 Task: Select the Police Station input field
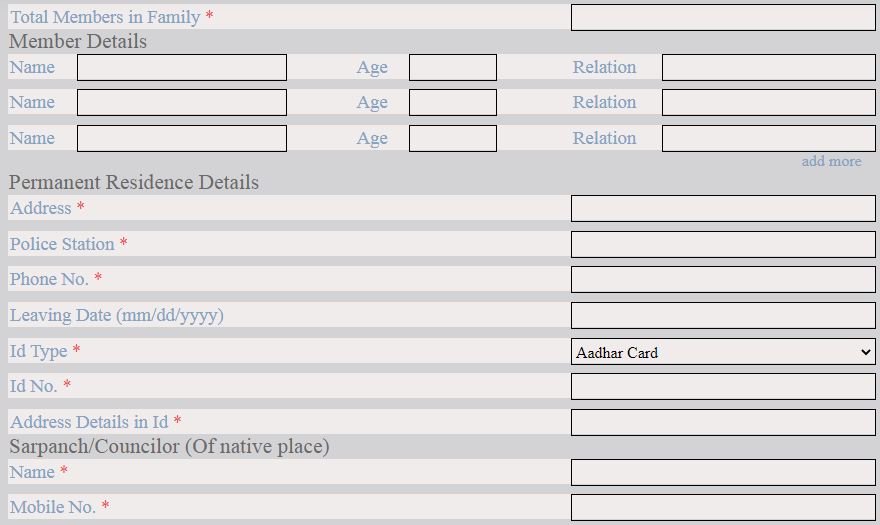point(722,244)
